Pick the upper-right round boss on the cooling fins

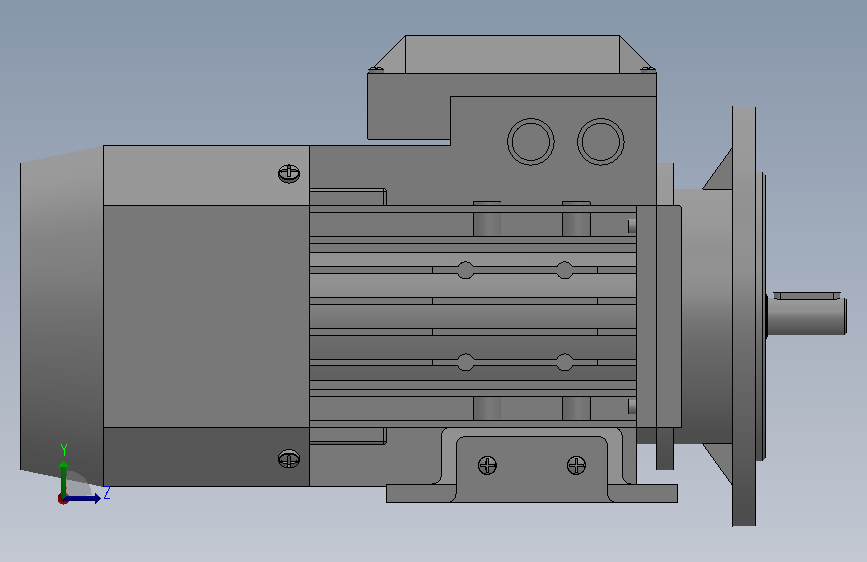coord(565,270)
